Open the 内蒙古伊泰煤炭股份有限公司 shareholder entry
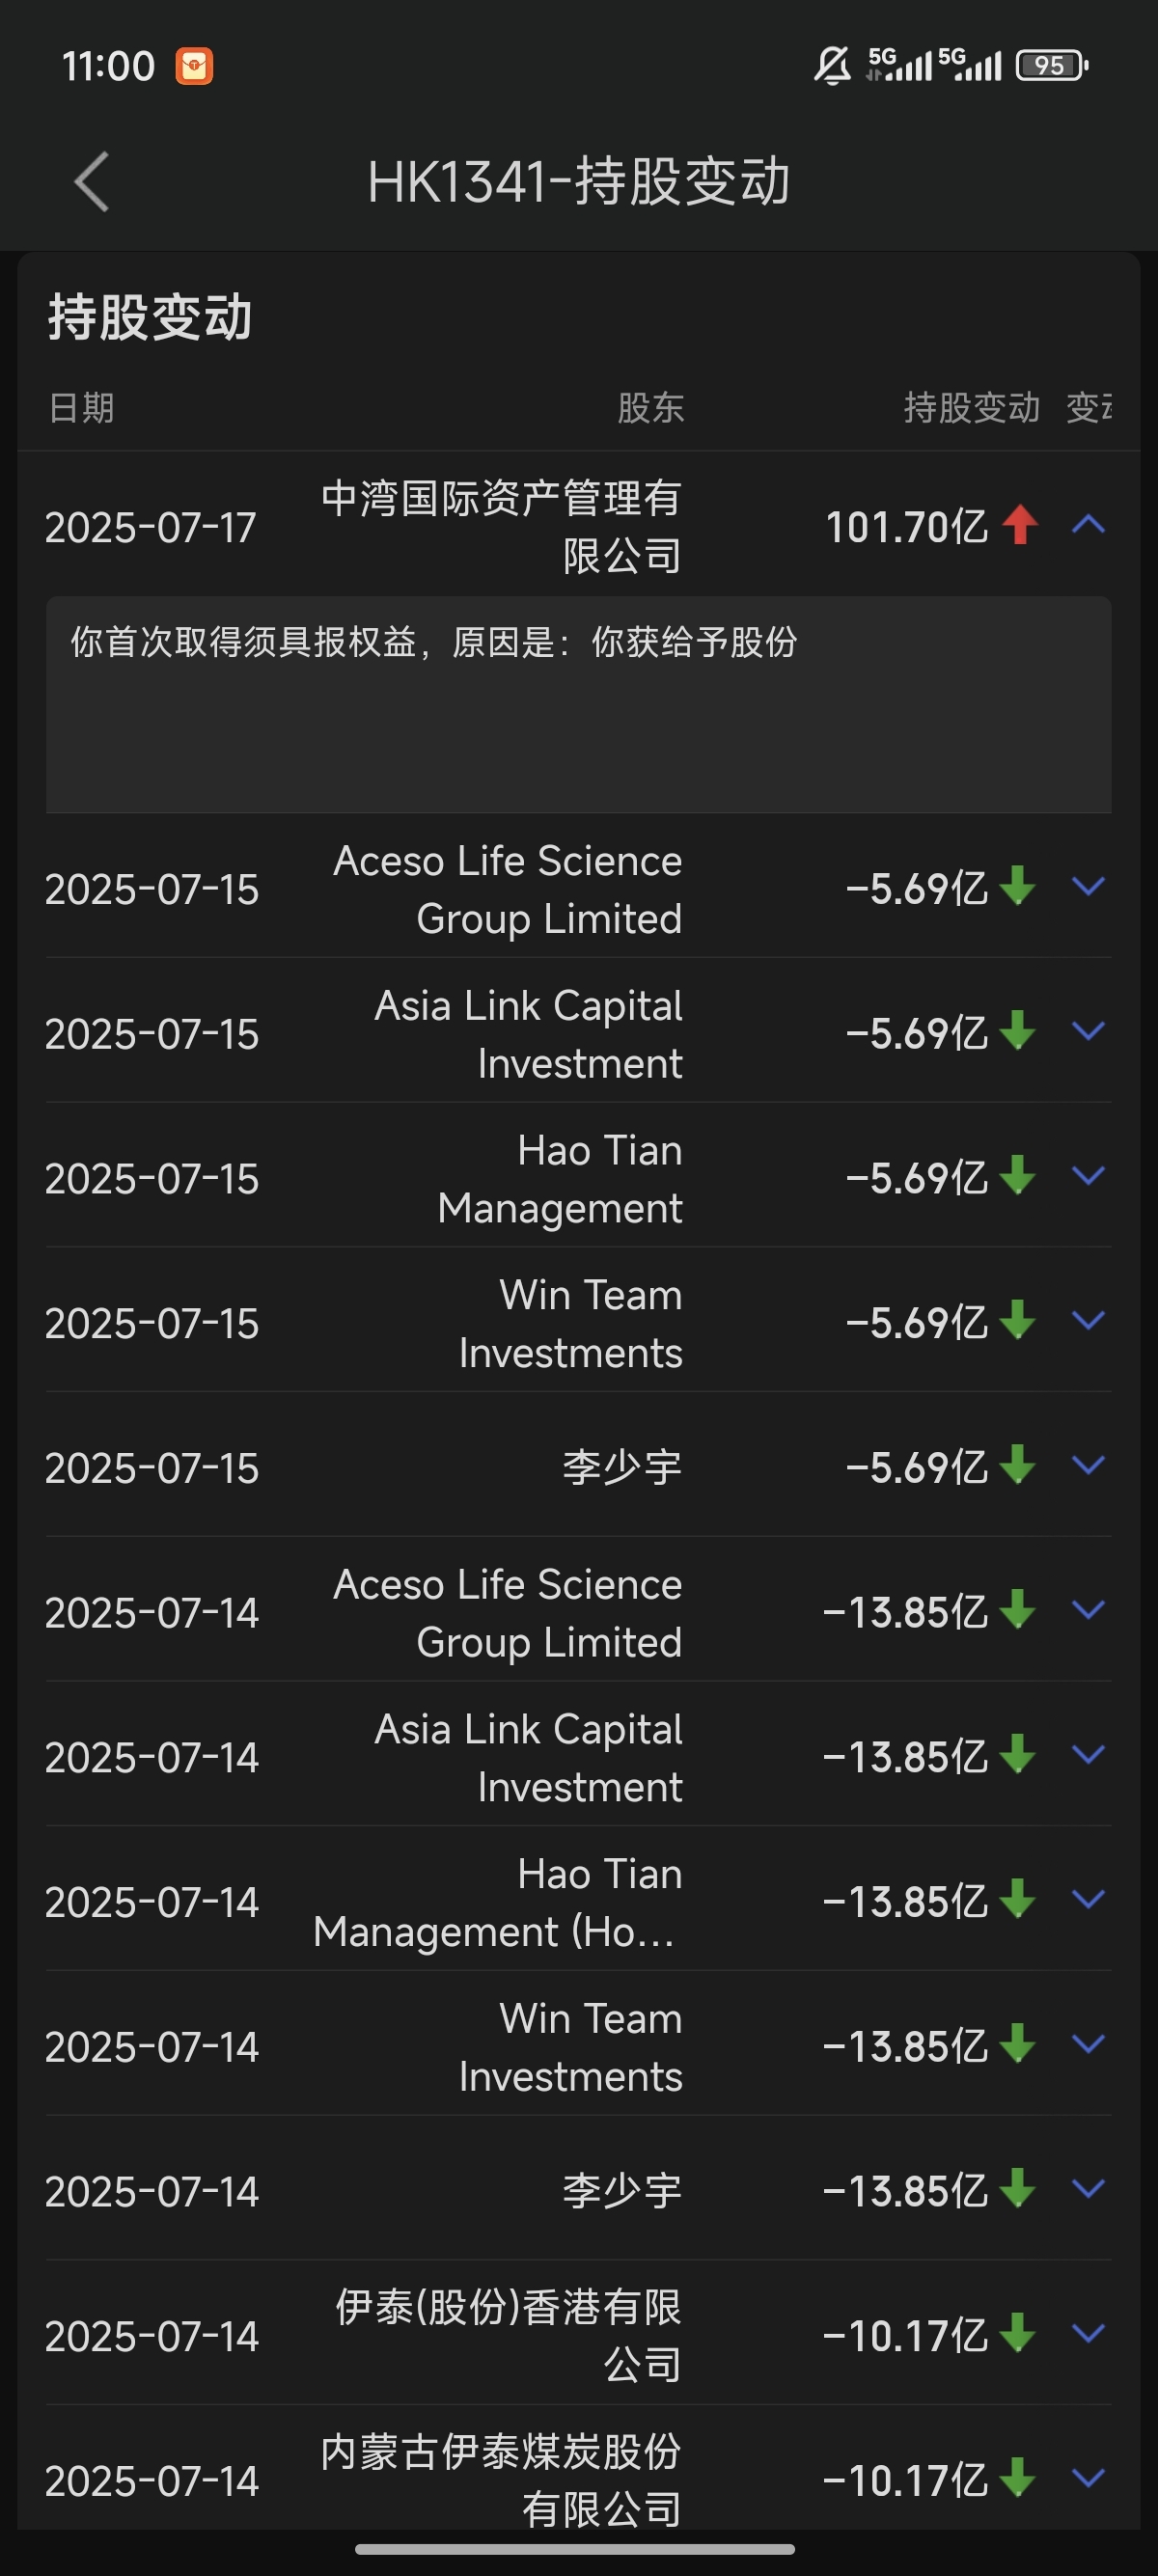This screenshot has height=2576, width=1158. [501, 2478]
